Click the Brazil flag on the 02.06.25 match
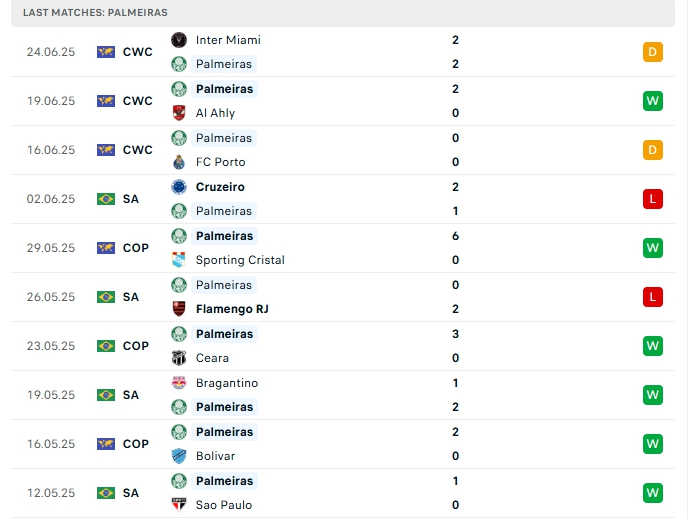The image size is (688, 519). click(x=106, y=199)
